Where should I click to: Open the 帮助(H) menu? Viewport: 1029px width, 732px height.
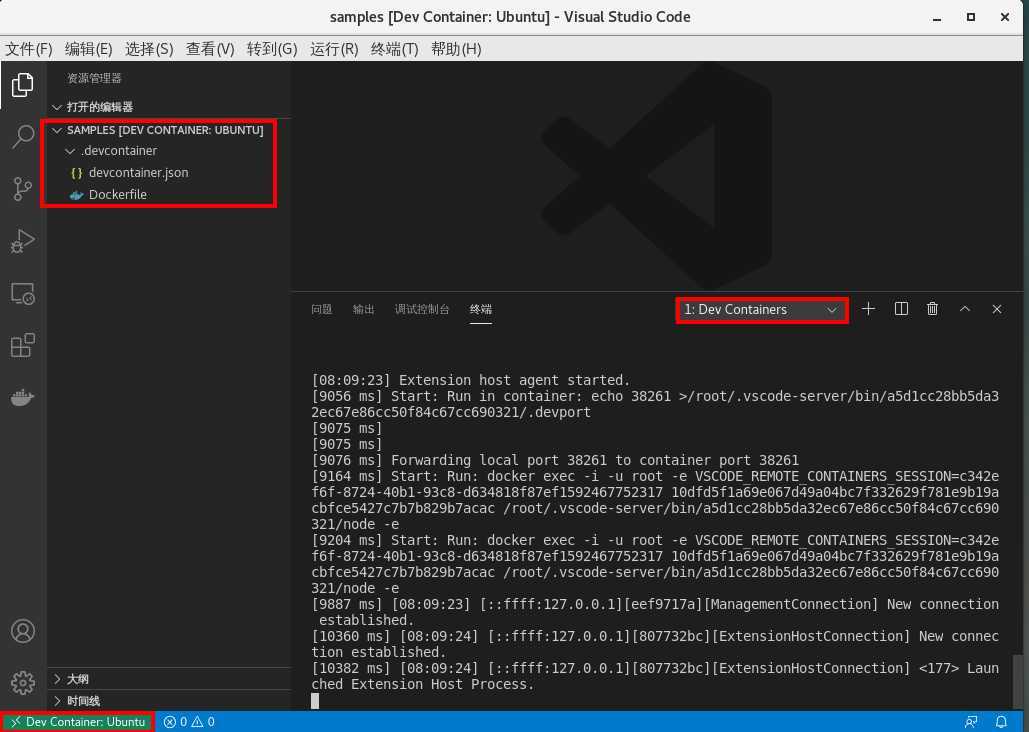tap(456, 49)
